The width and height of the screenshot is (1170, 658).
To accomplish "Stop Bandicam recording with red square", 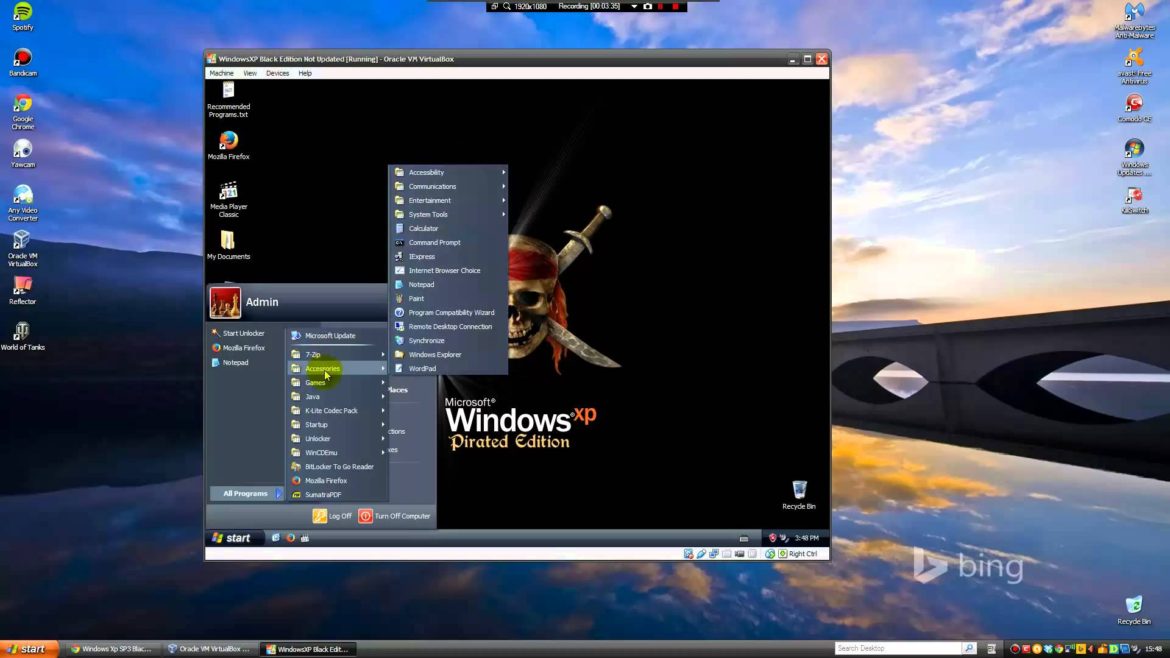I will (x=676, y=6).
